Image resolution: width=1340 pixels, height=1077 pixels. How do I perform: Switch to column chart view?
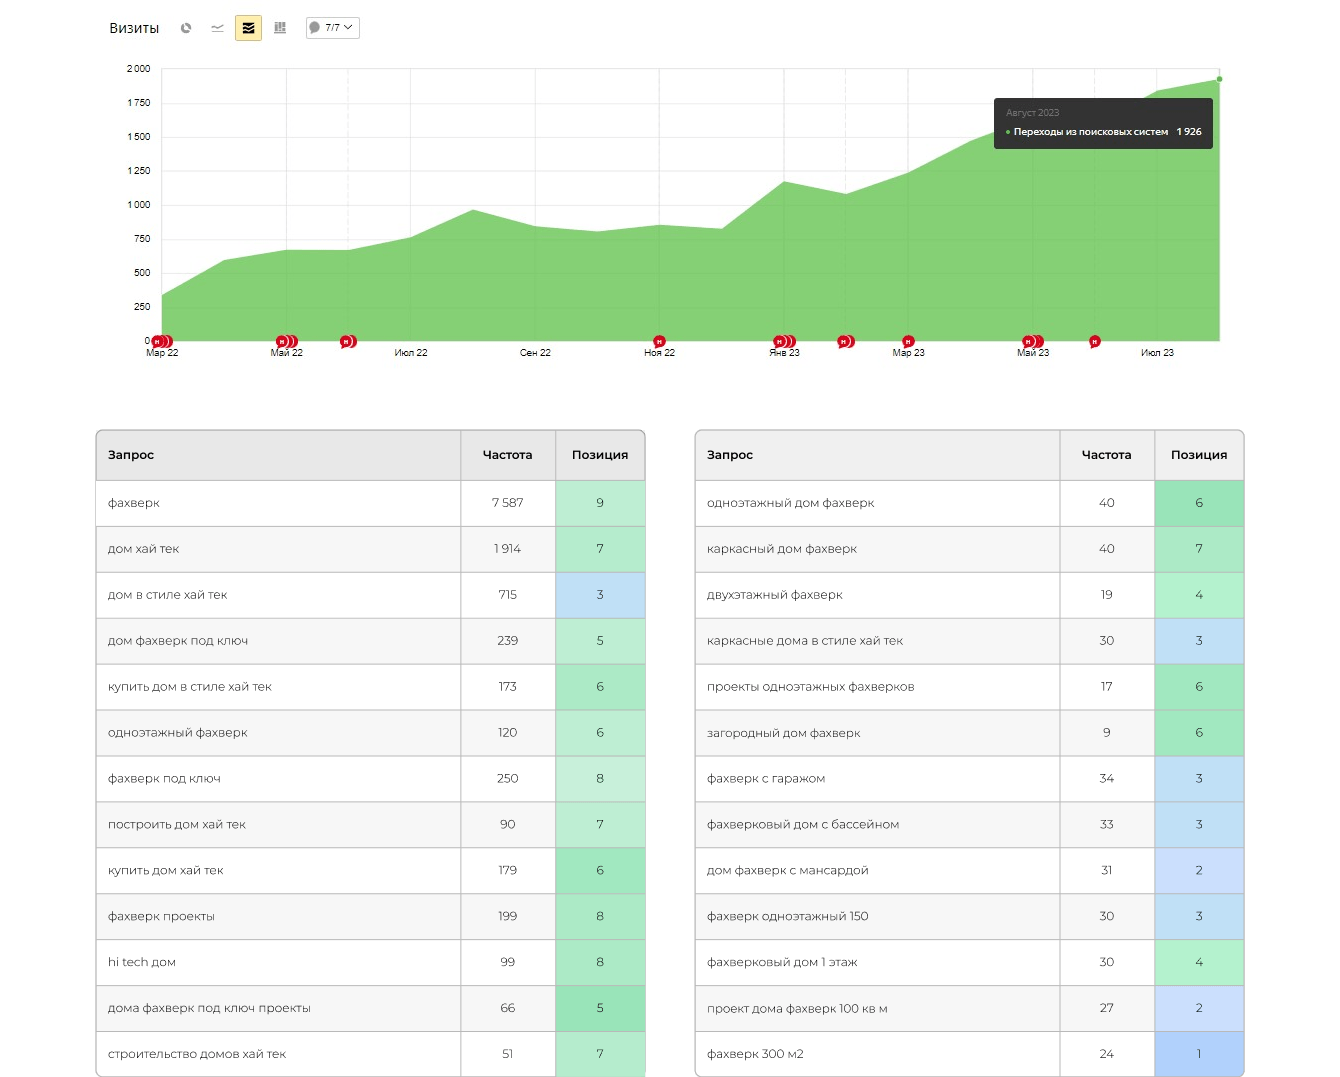(280, 28)
